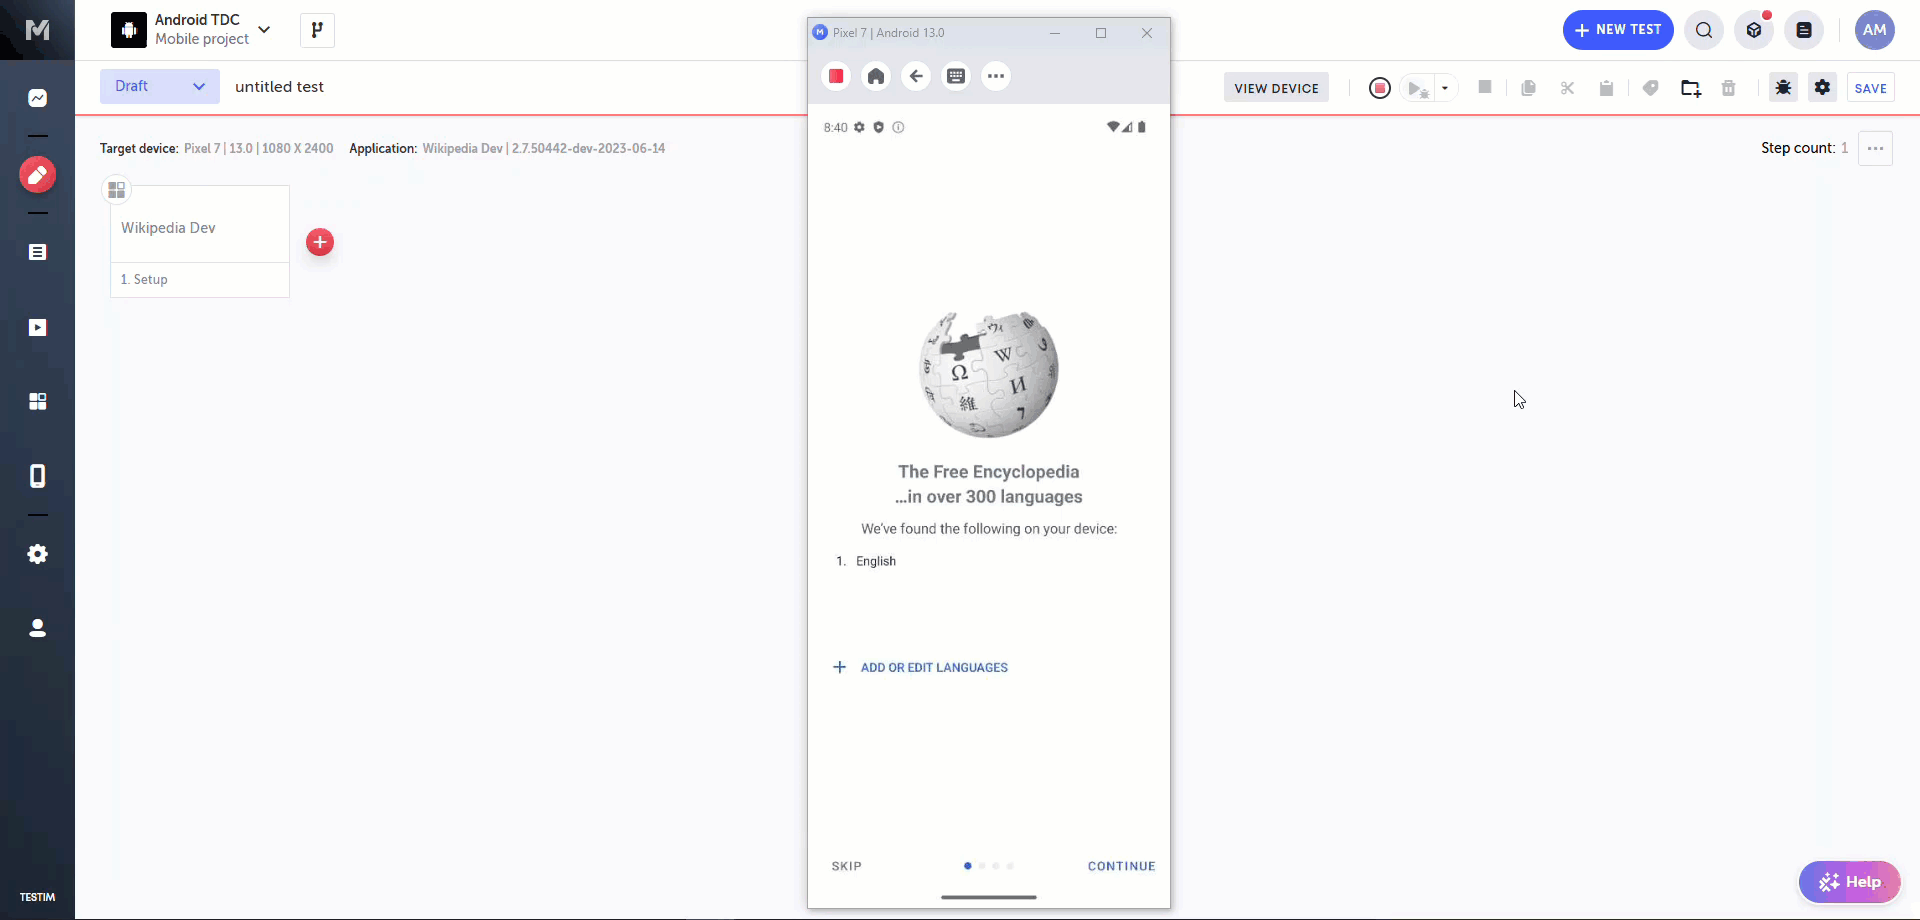Open more device options ellipsis
This screenshot has width=1920, height=920.
996,76
